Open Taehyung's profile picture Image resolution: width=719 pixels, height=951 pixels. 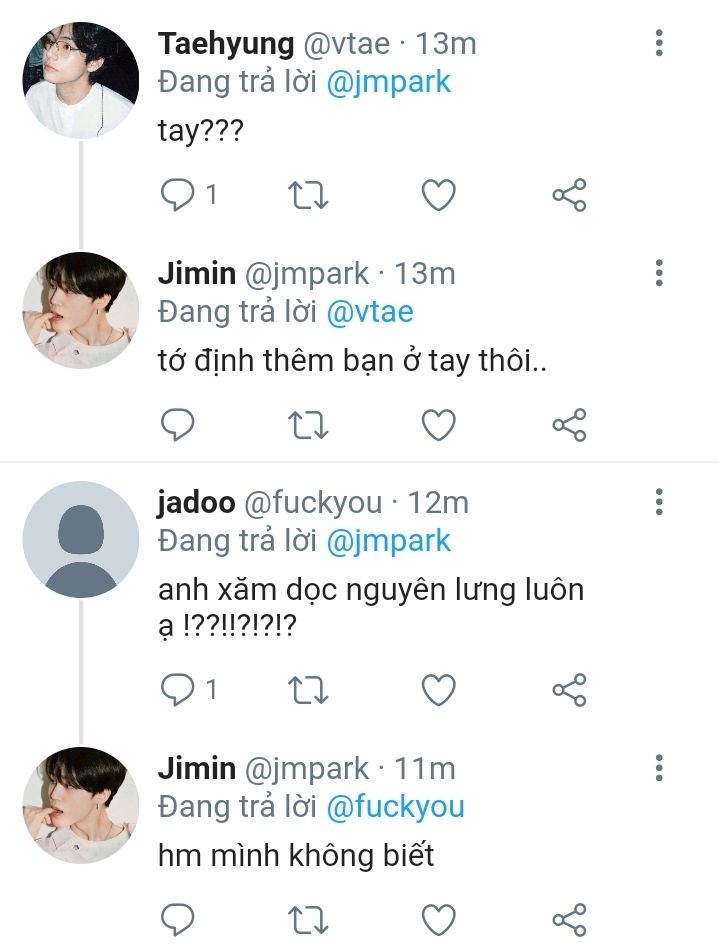click(x=80, y=79)
